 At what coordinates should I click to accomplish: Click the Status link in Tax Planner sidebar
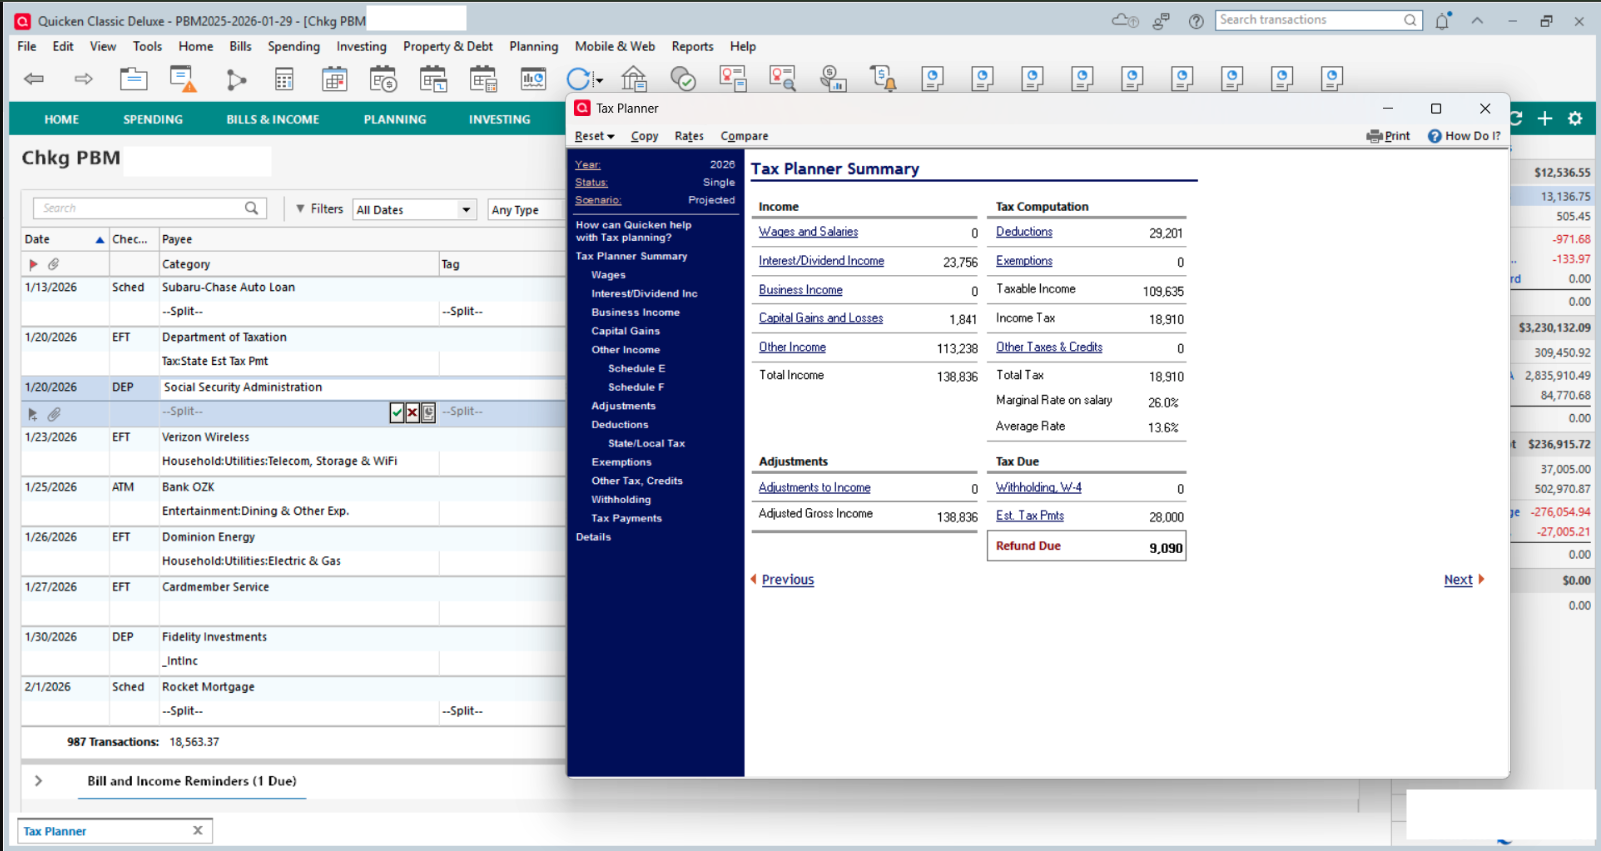coord(591,182)
